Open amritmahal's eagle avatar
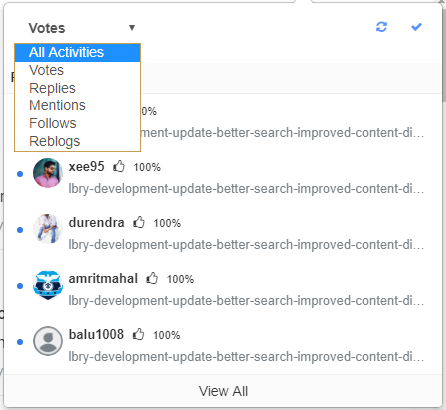446x410 pixels. pyautogui.click(x=48, y=285)
